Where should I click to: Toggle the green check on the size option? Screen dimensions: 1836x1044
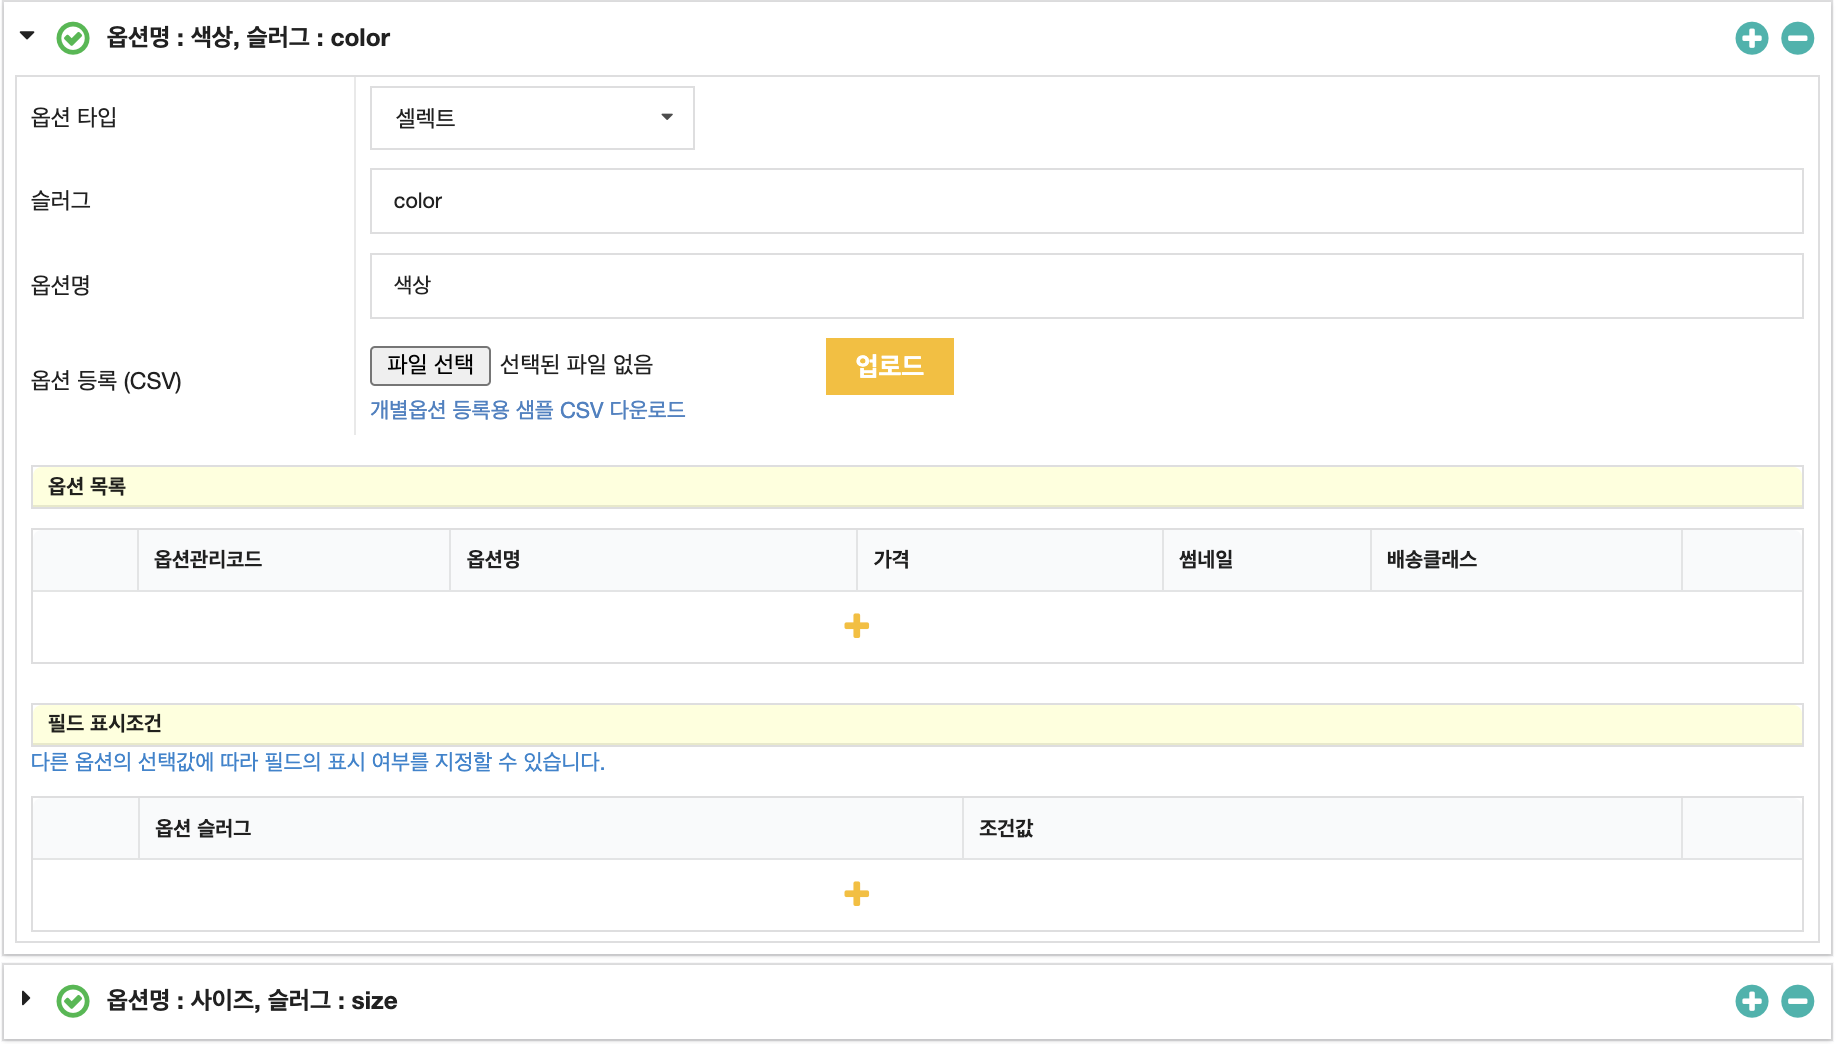[x=73, y=1001]
